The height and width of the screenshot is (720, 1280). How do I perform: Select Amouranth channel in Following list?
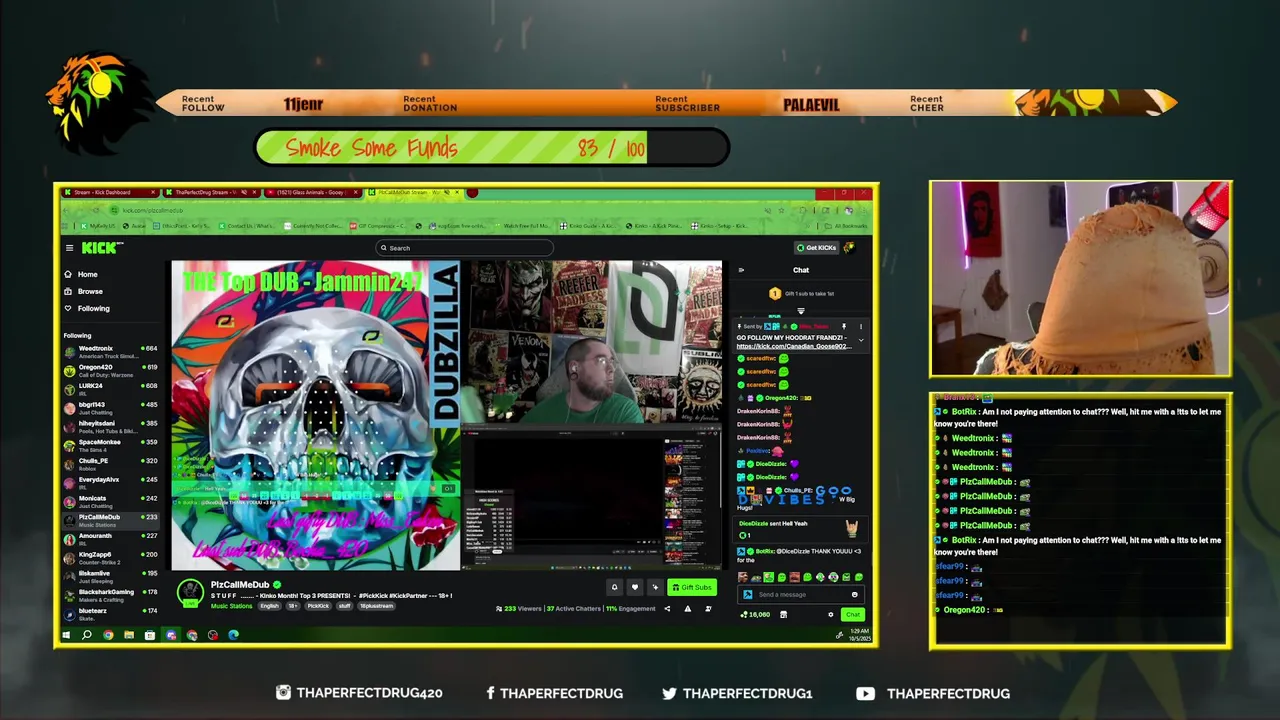(x=111, y=539)
